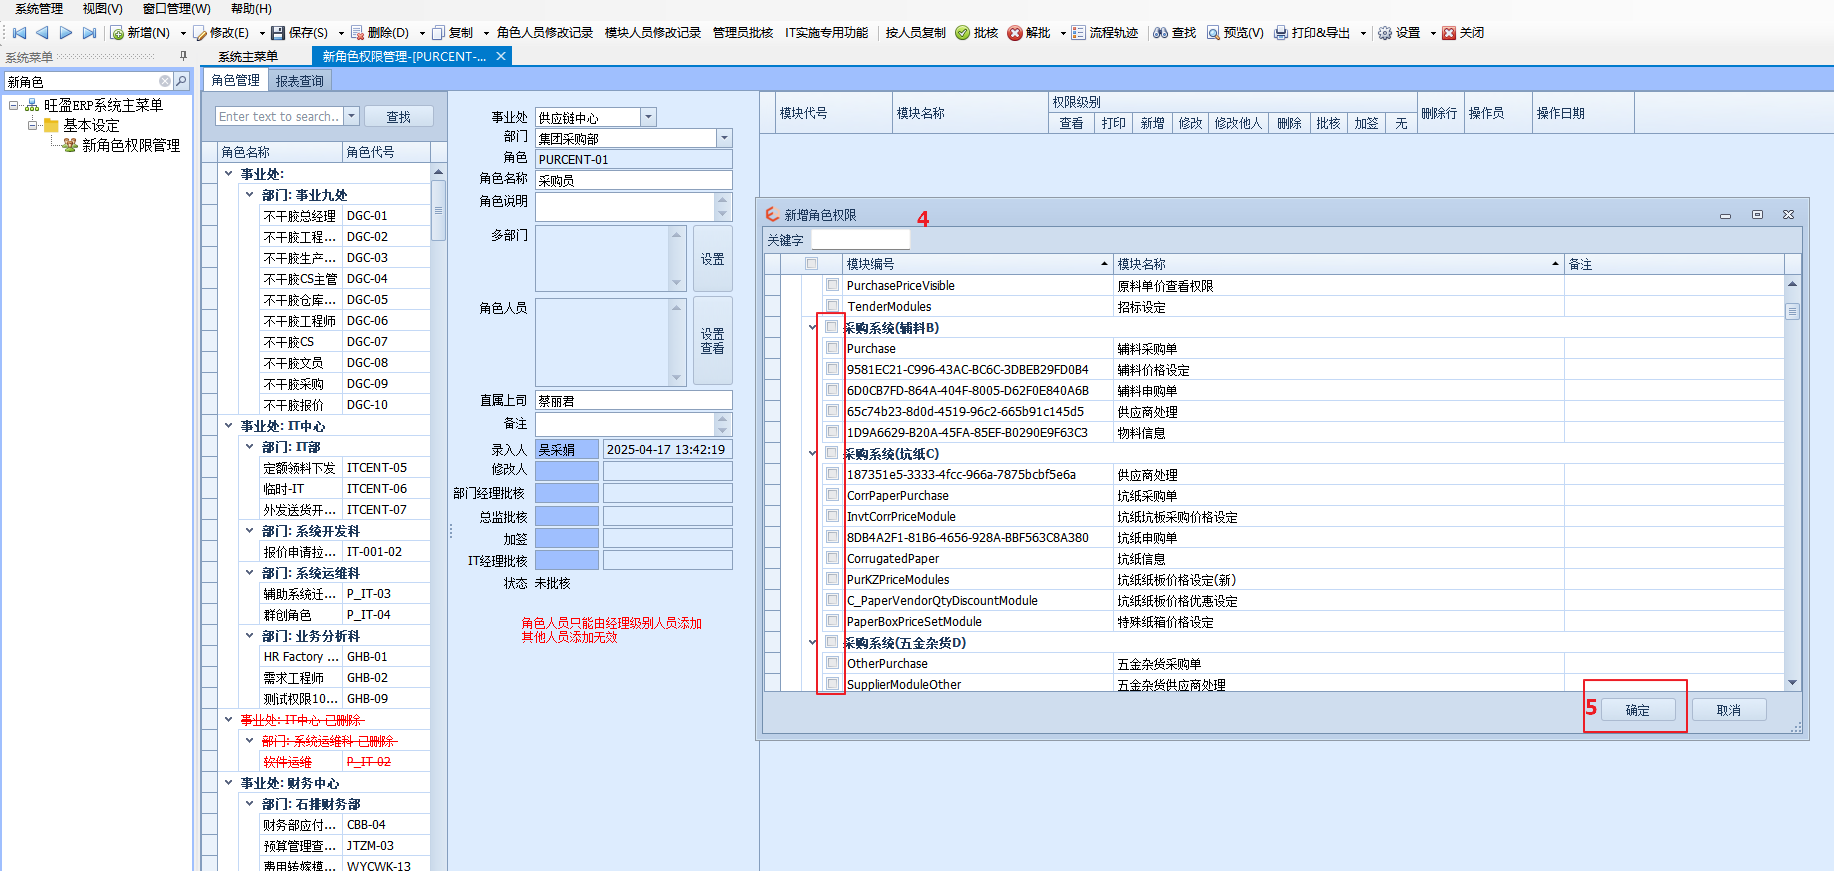This screenshot has height=871, width=1834.
Task: Click the 查找 binoculars search icon
Action: [x=1161, y=33]
